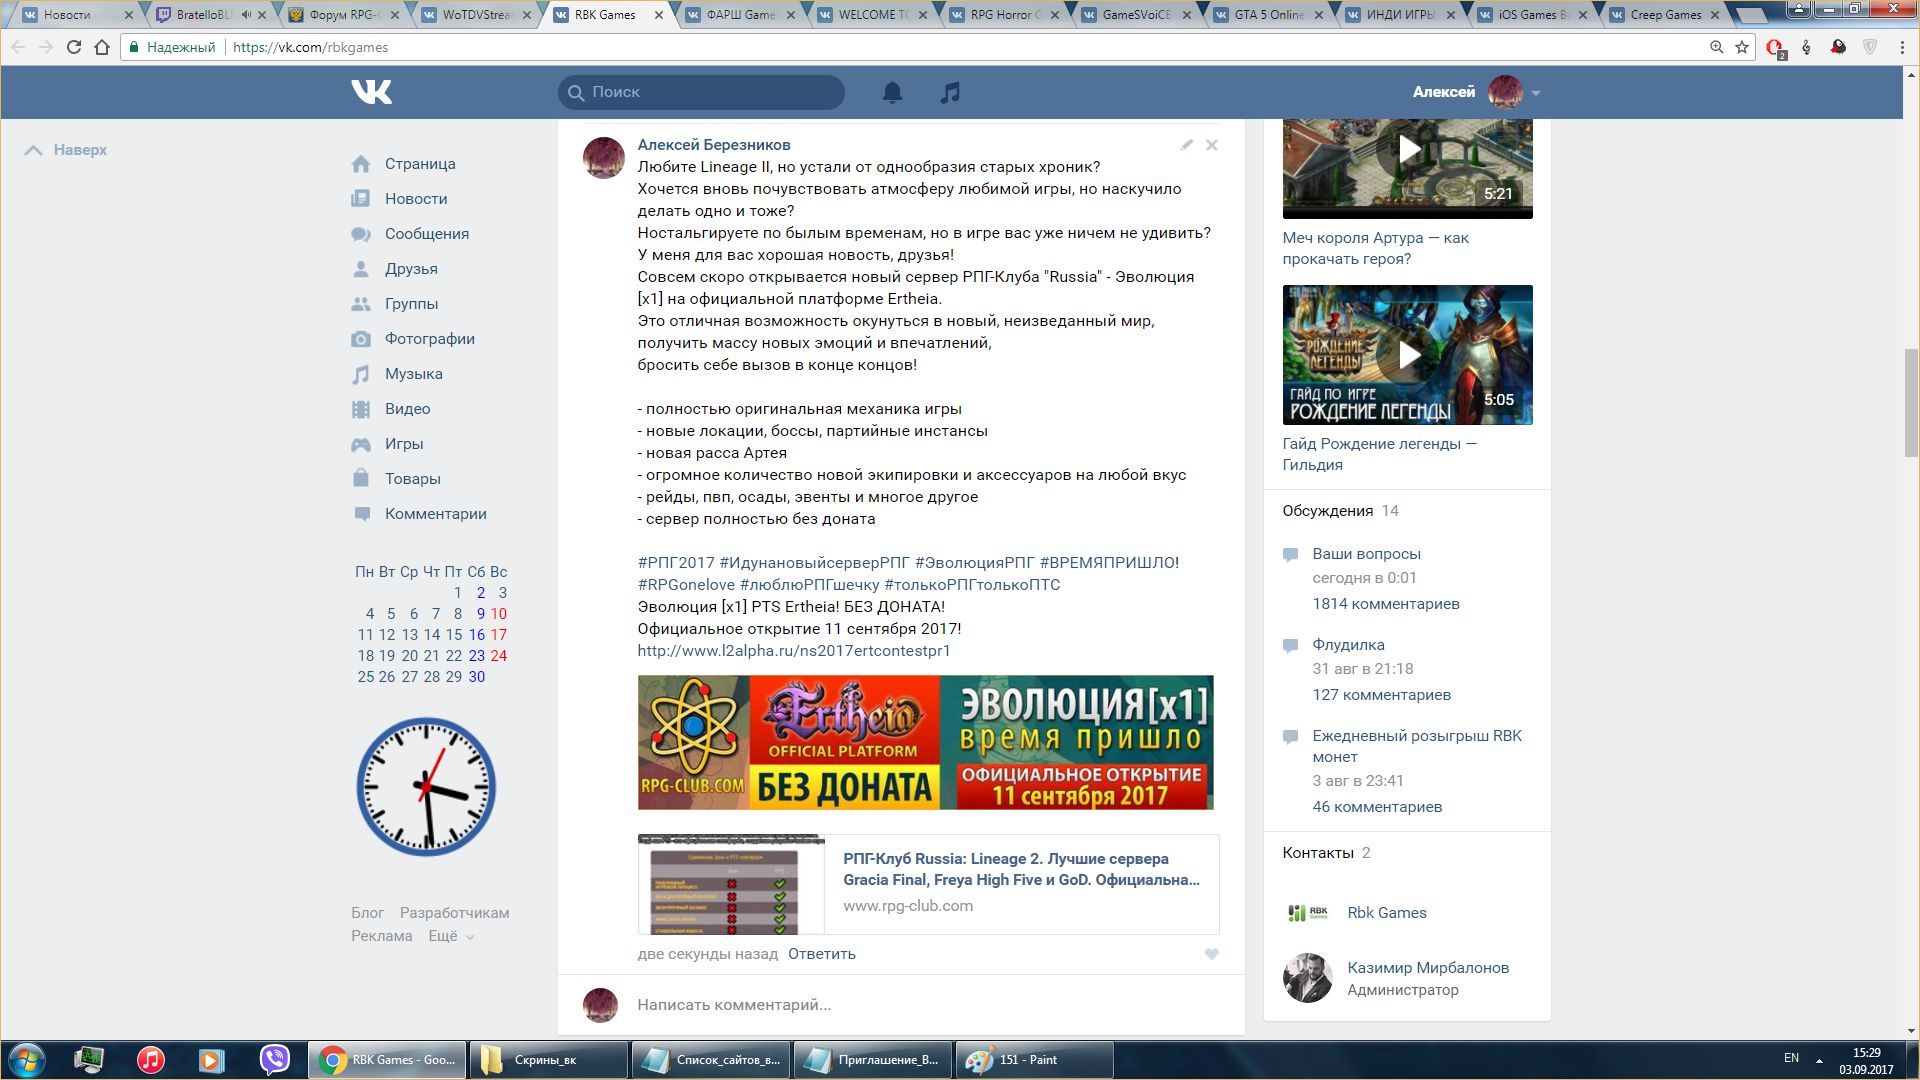Click the Музыка sidebar icon
The width and height of the screenshot is (1920, 1080).
pyautogui.click(x=361, y=374)
